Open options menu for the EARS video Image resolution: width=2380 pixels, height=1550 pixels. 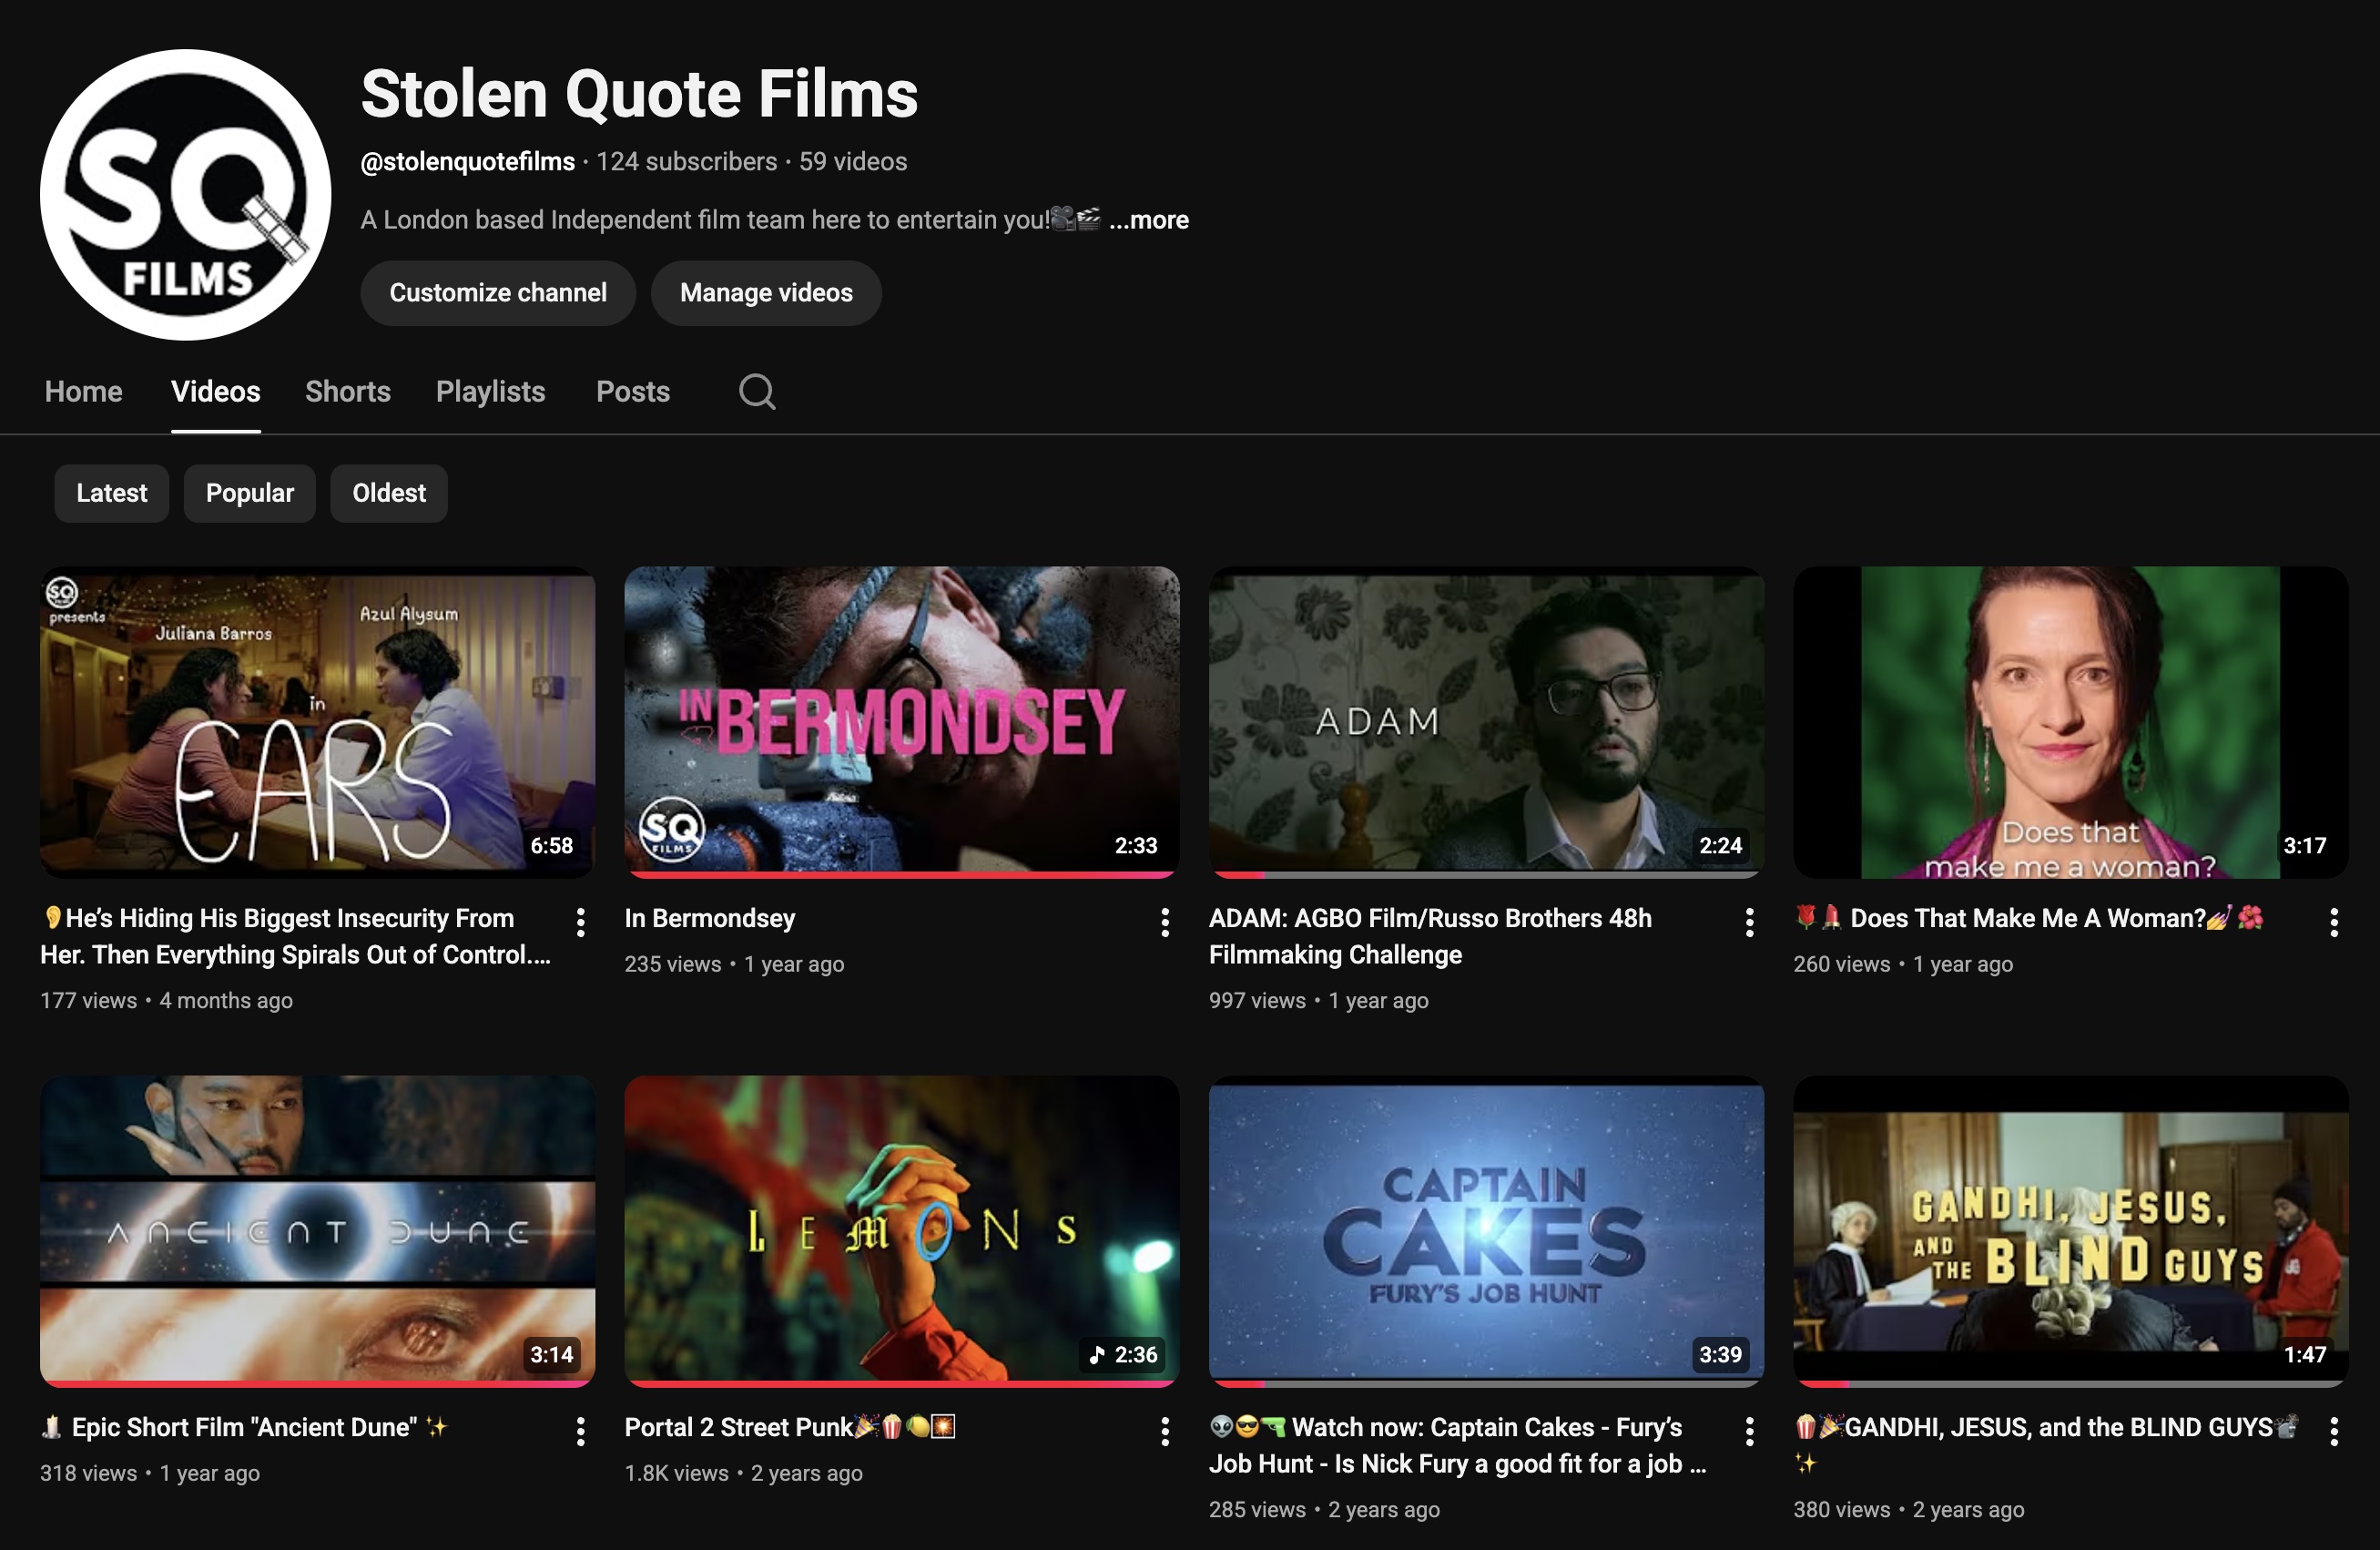pyautogui.click(x=580, y=922)
